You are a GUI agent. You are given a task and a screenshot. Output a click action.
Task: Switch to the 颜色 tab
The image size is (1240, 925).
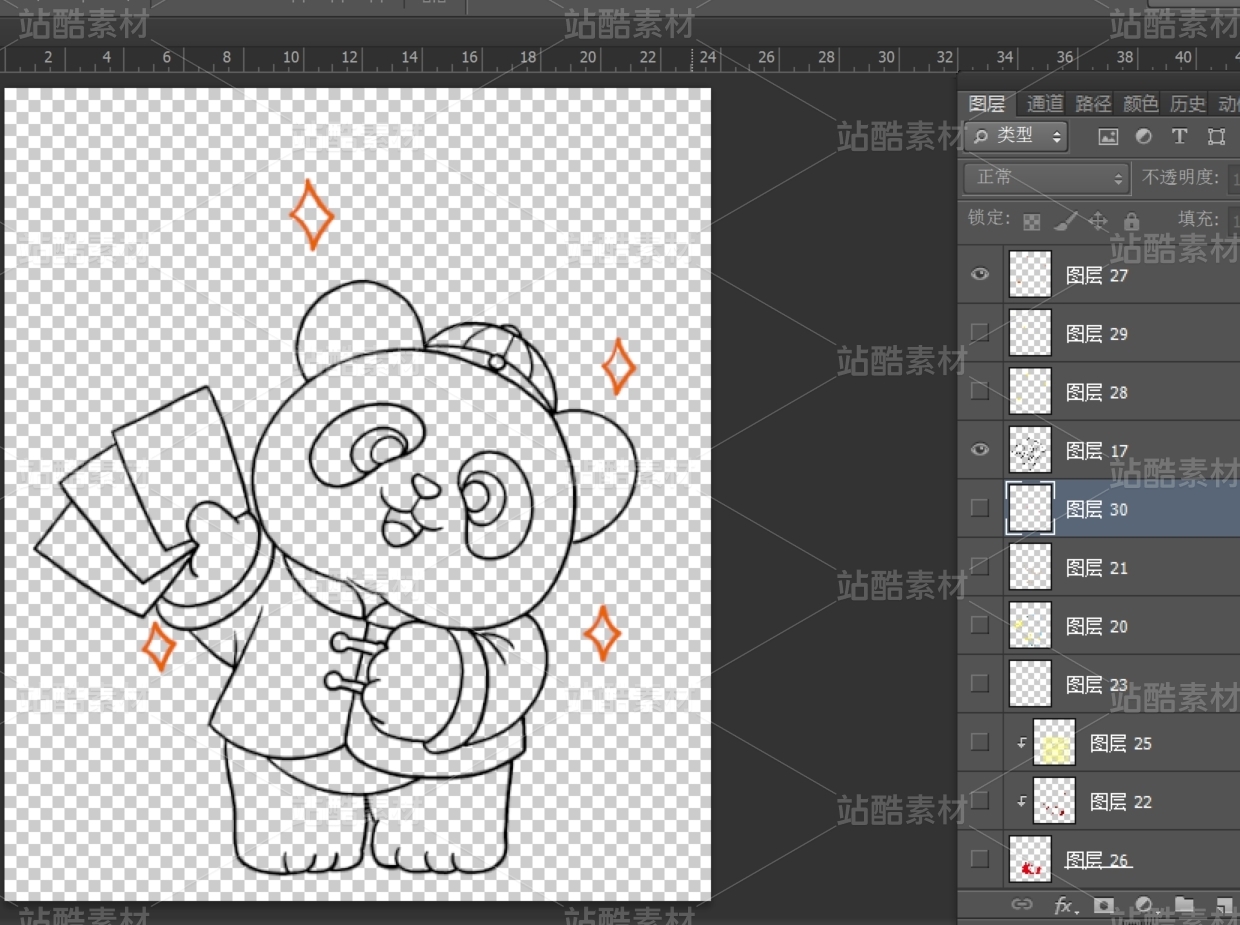(1140, 103)
